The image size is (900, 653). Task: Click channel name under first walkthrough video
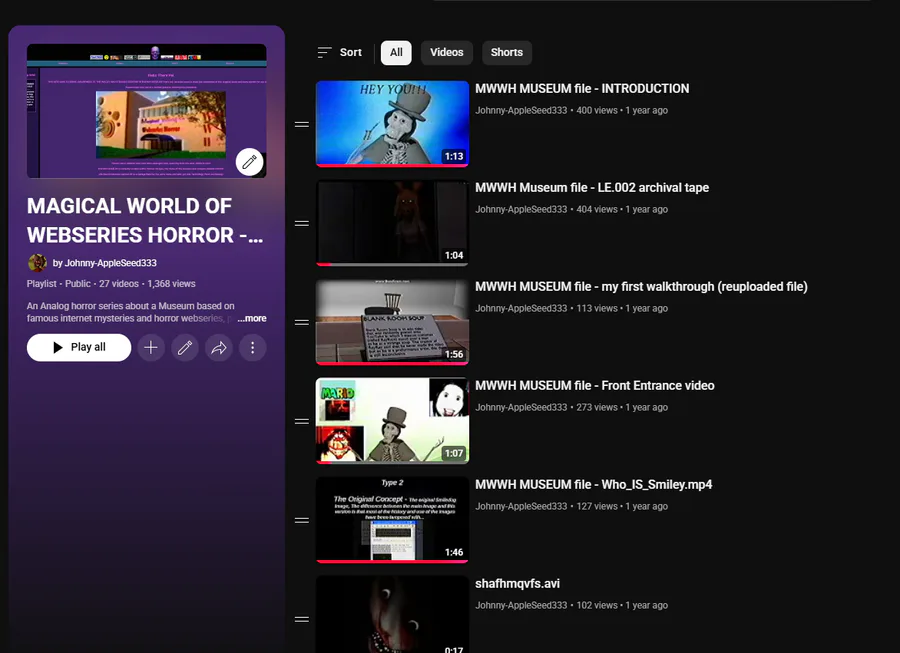click(x=521, y=308)
